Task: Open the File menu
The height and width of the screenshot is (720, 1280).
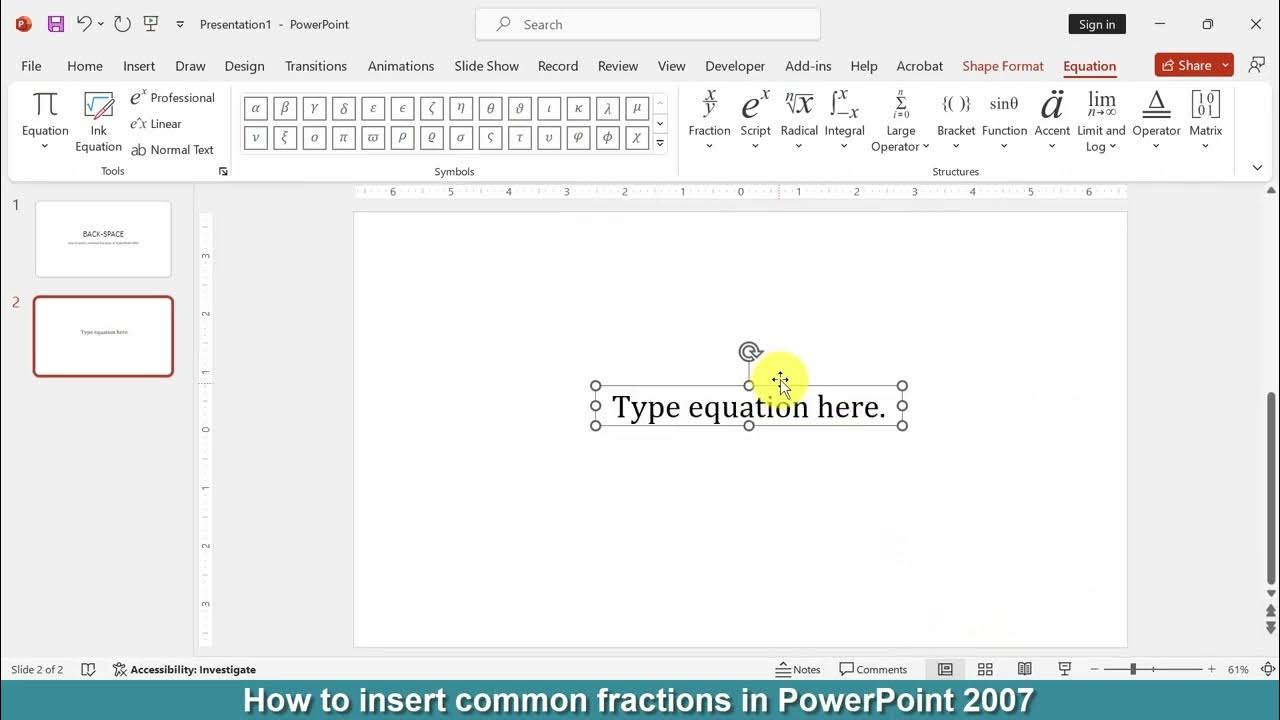Action: 31,66
